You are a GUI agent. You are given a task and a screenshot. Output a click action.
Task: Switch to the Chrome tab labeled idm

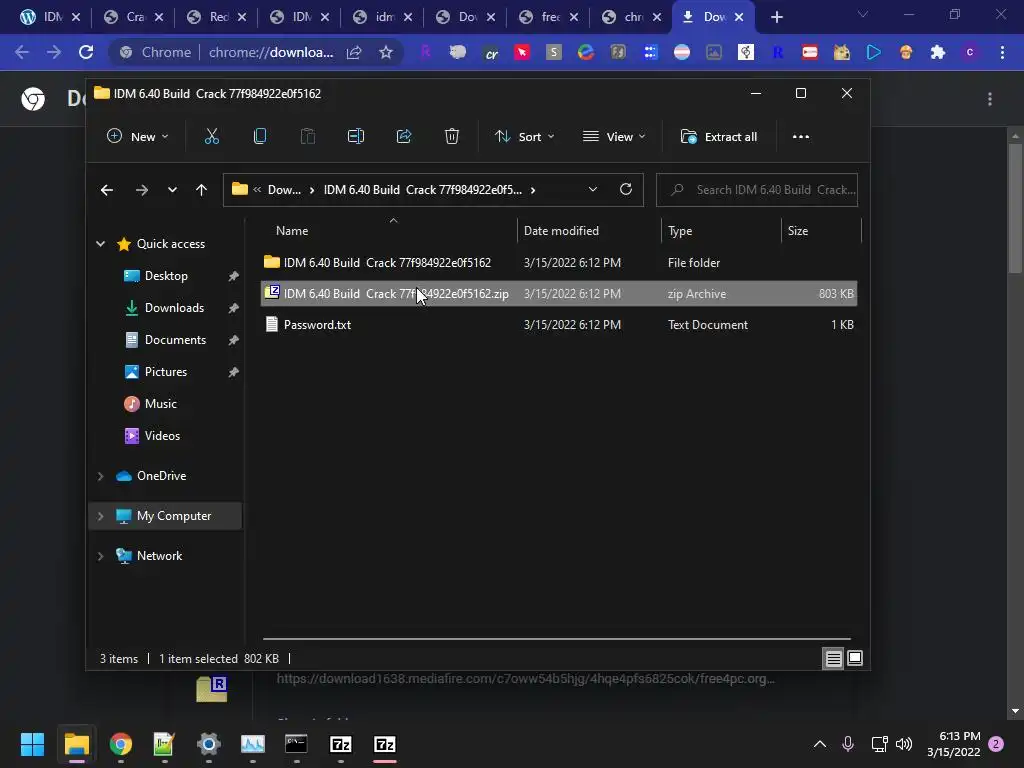pos(383,17)
